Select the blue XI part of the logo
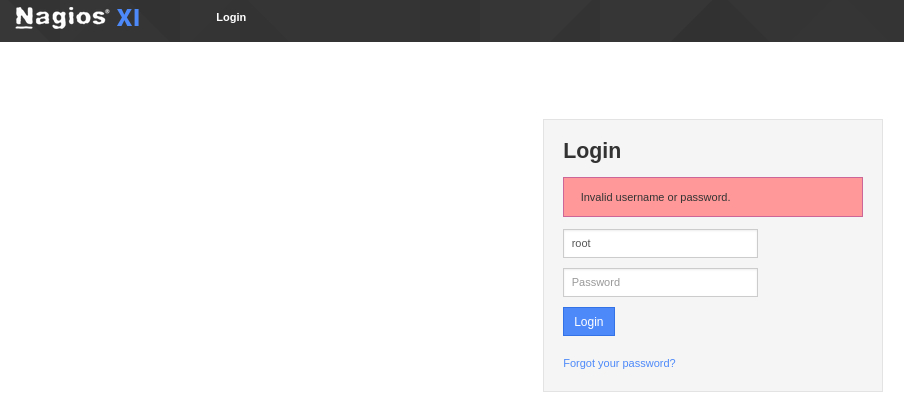 128,18
